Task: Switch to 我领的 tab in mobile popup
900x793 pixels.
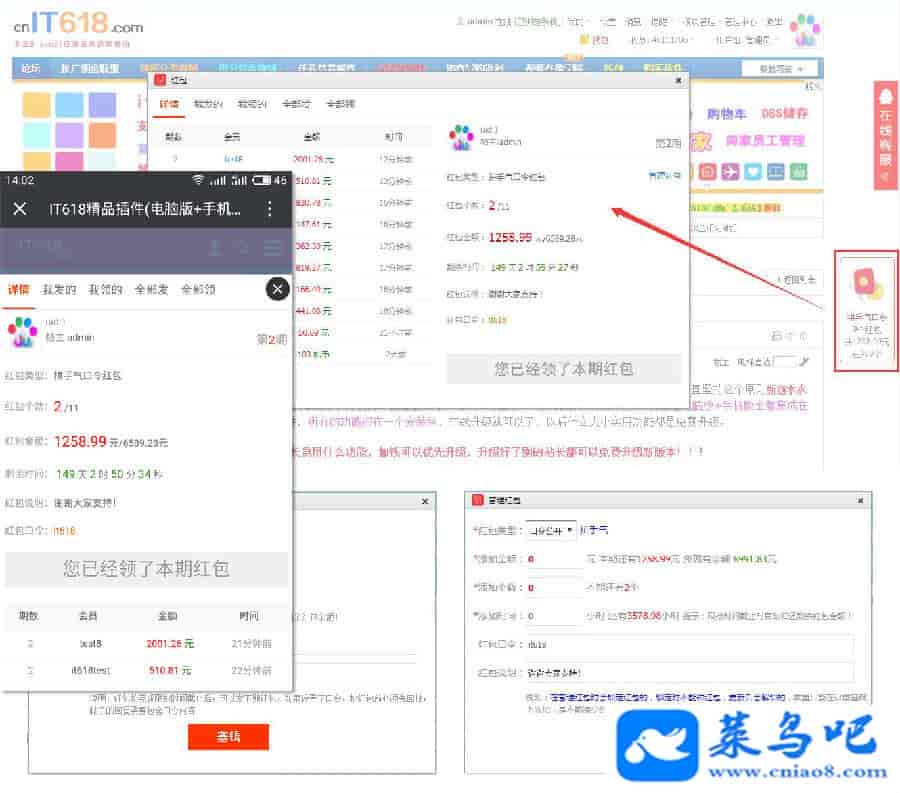Action: pyautogui.click(x=106, y=290)
